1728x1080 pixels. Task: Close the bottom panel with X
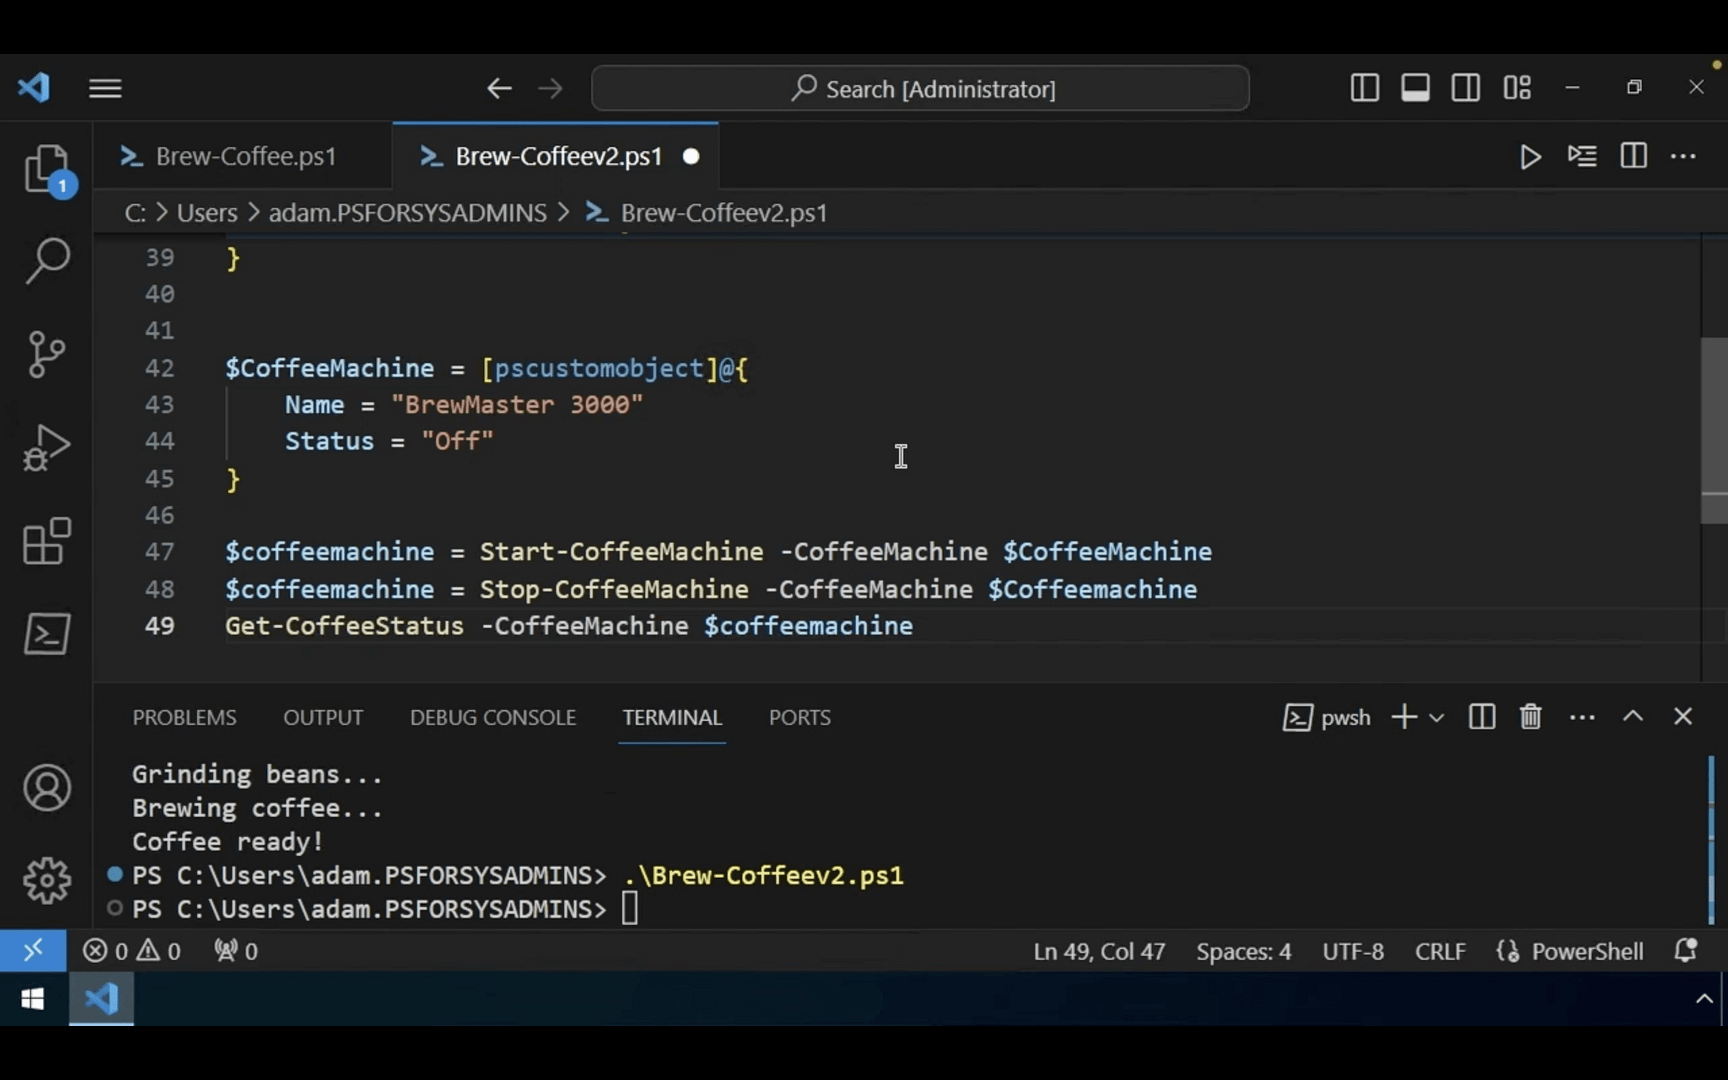[1683, 717]
